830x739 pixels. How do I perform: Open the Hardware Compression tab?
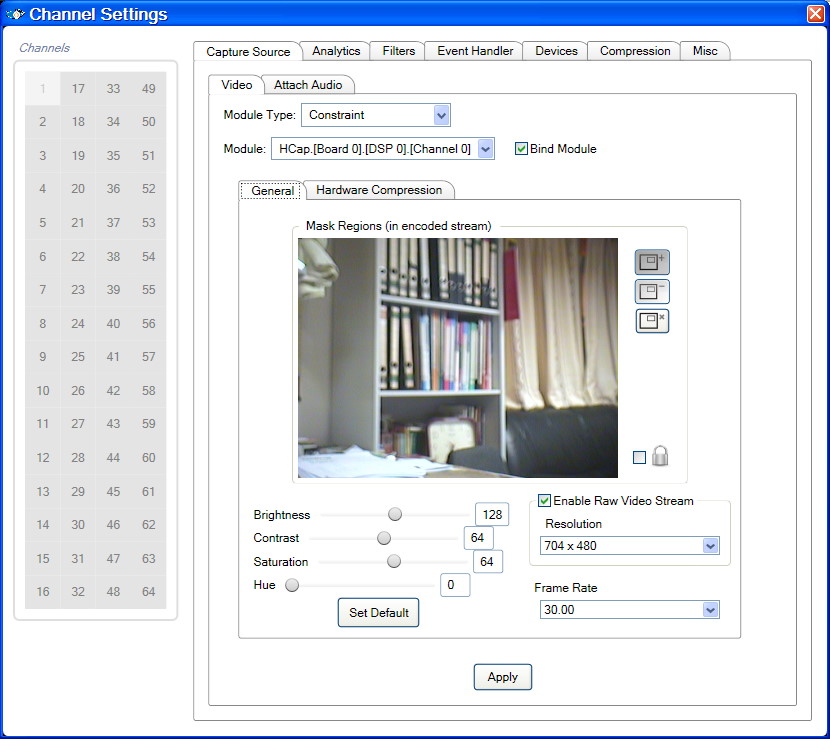pos(379,190)
